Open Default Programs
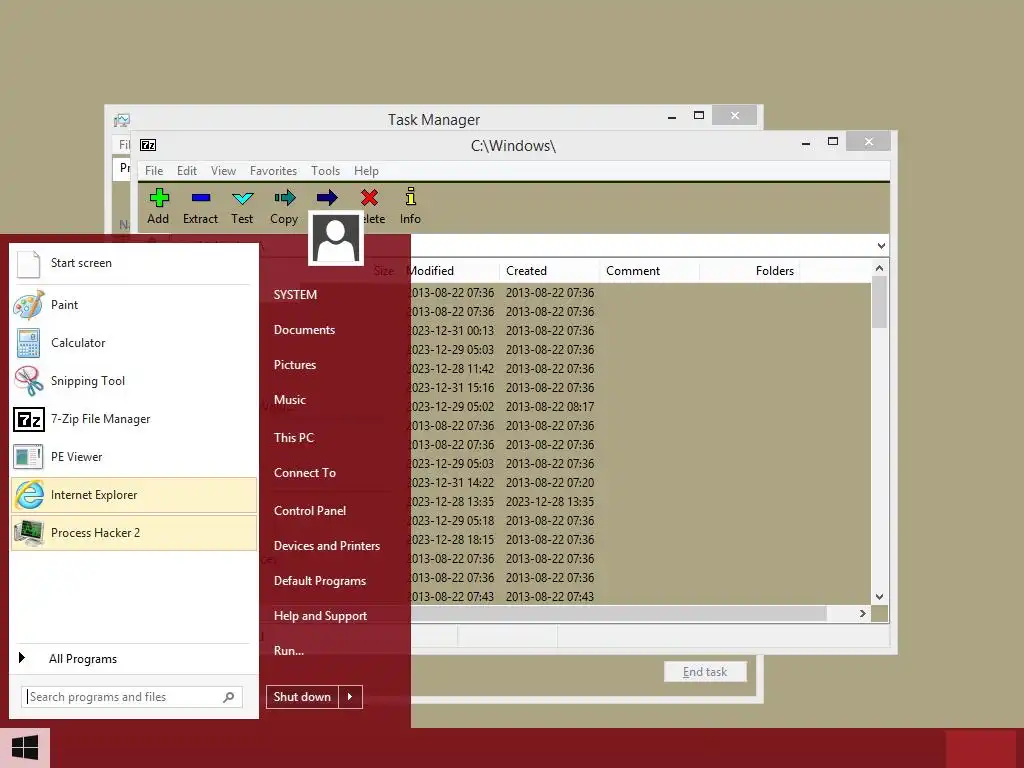The width and height of the screenshot is (1024, 768). [320, 581]
